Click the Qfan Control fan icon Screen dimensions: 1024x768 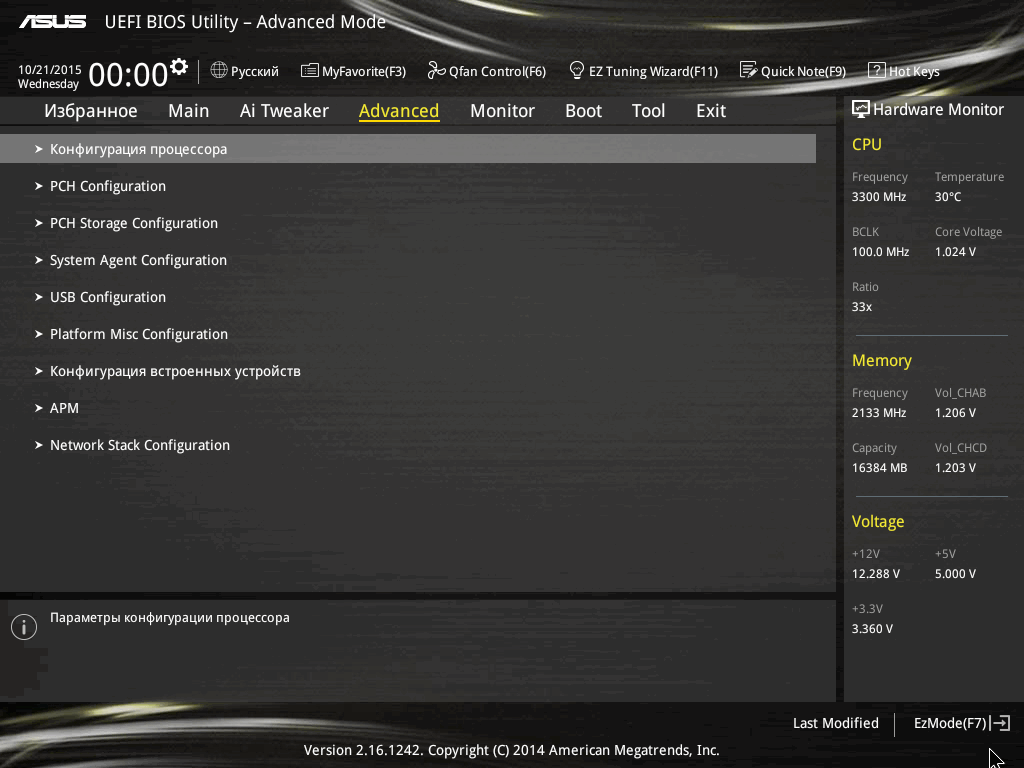click(x=436, y=70)
